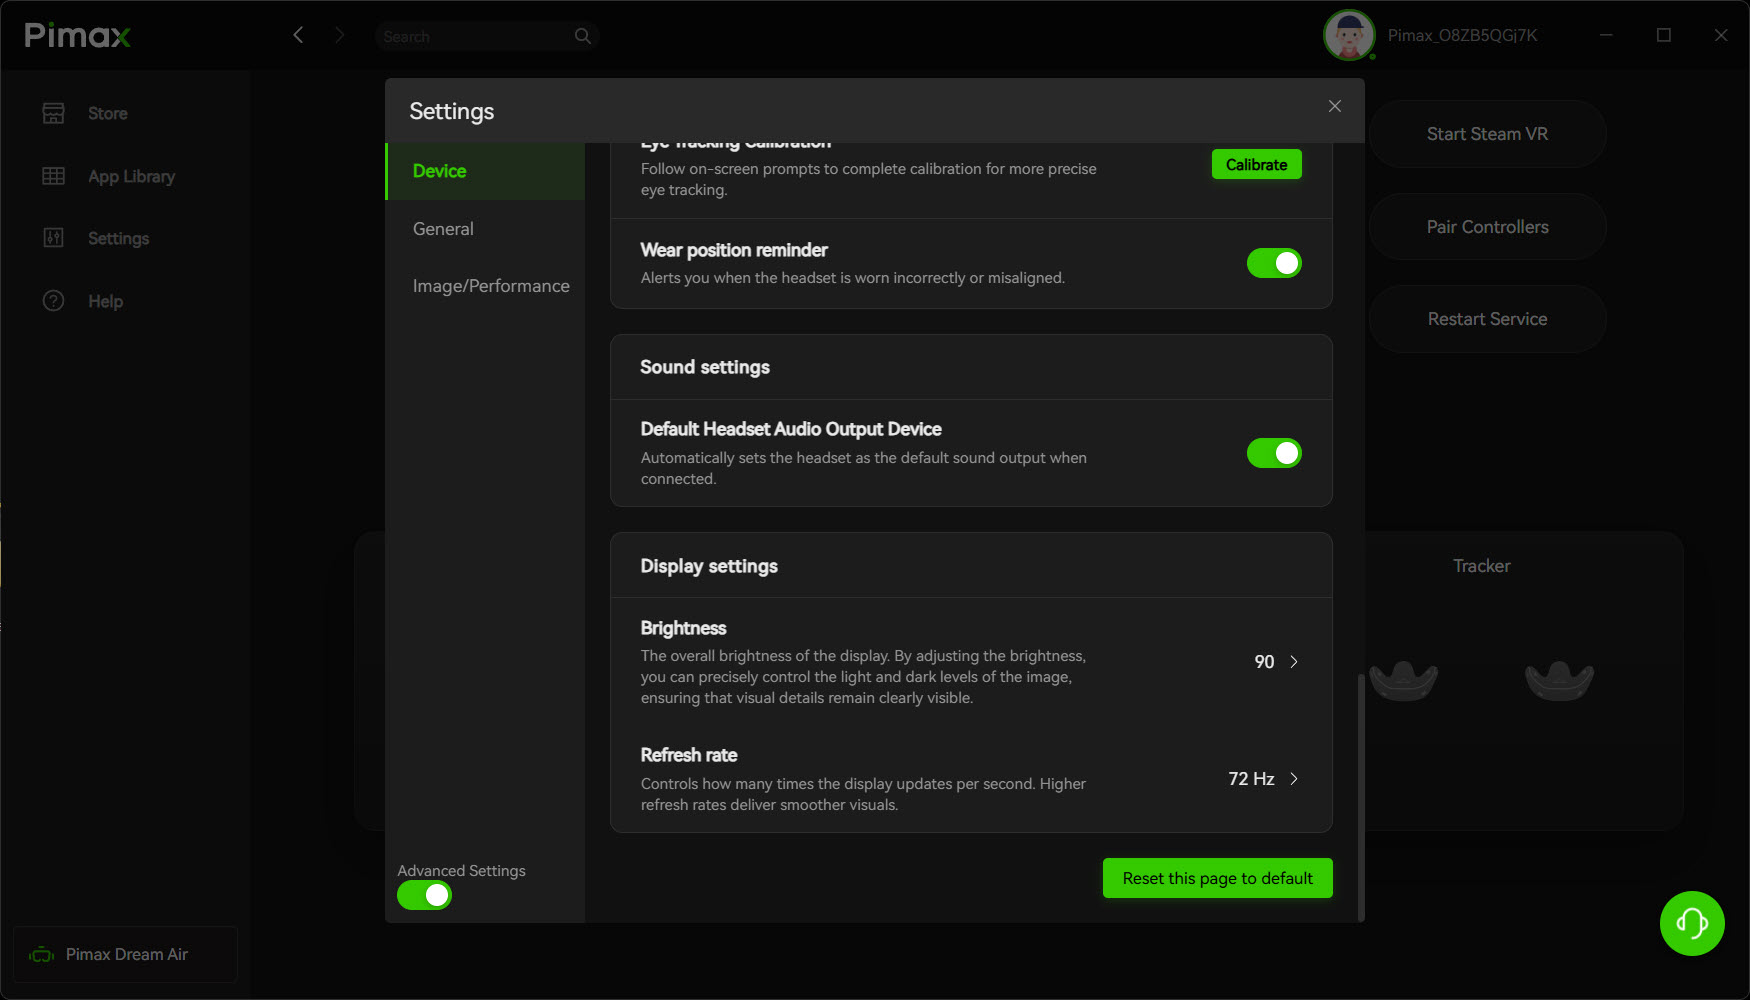
Task: Click the username Pimax_O8ZB5QGj7K
Action: (x=1462, y=36)
